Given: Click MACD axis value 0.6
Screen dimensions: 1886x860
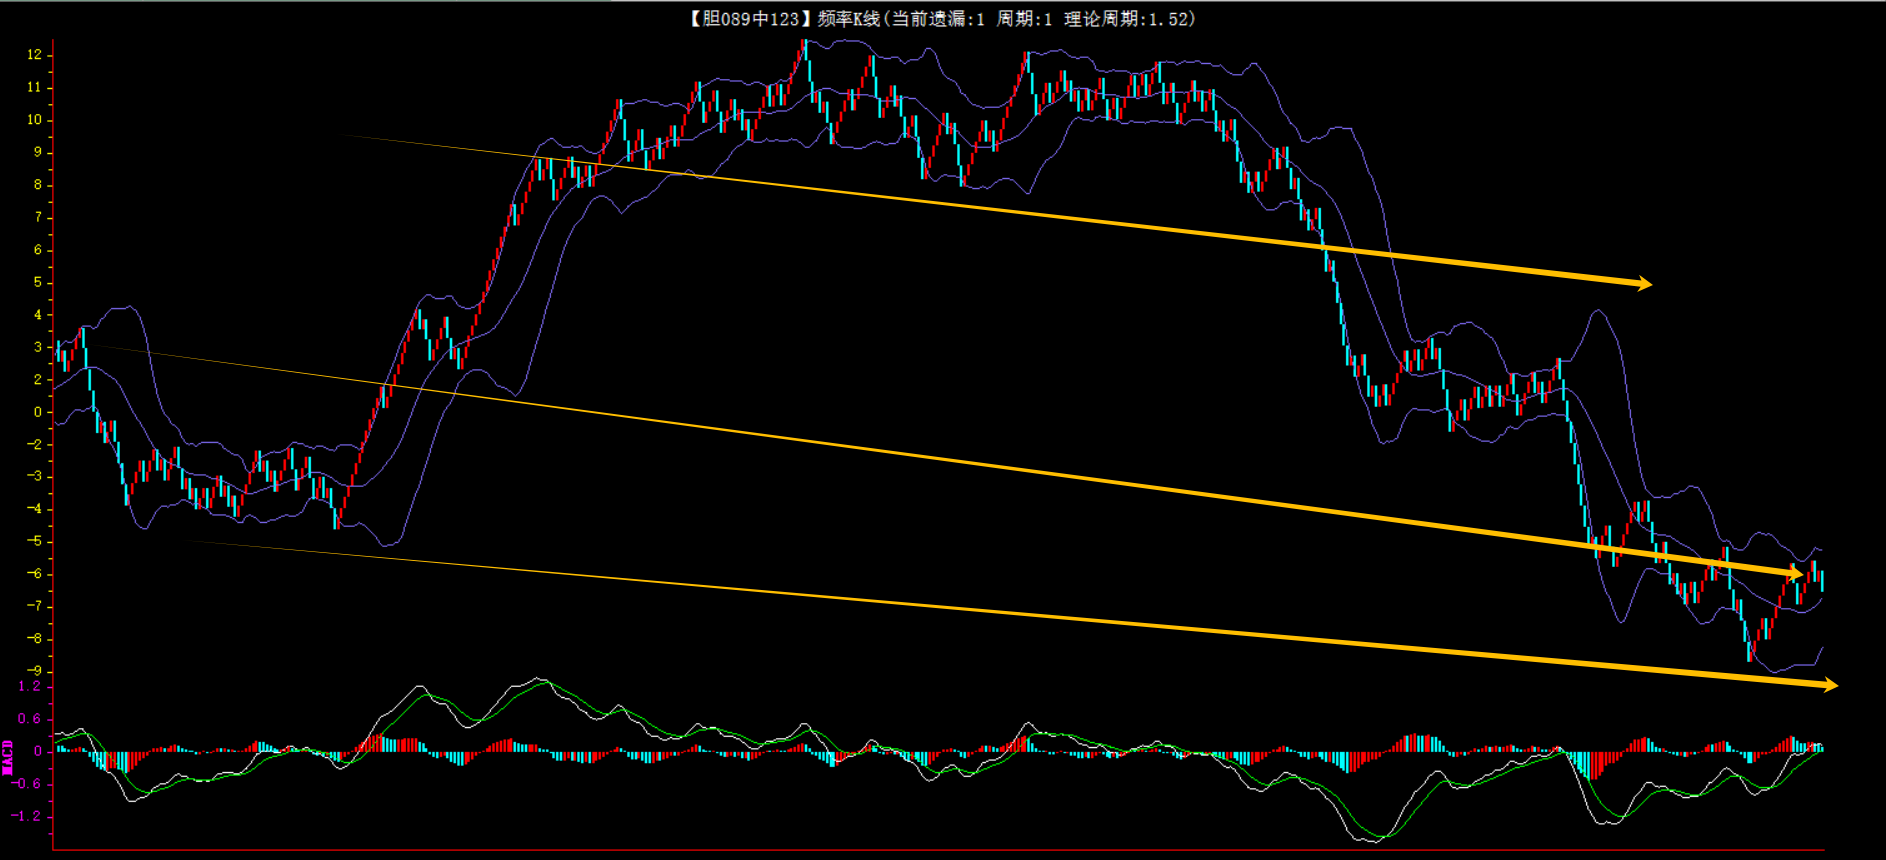Looking at the screenshot, I should (x=29, y=718).
